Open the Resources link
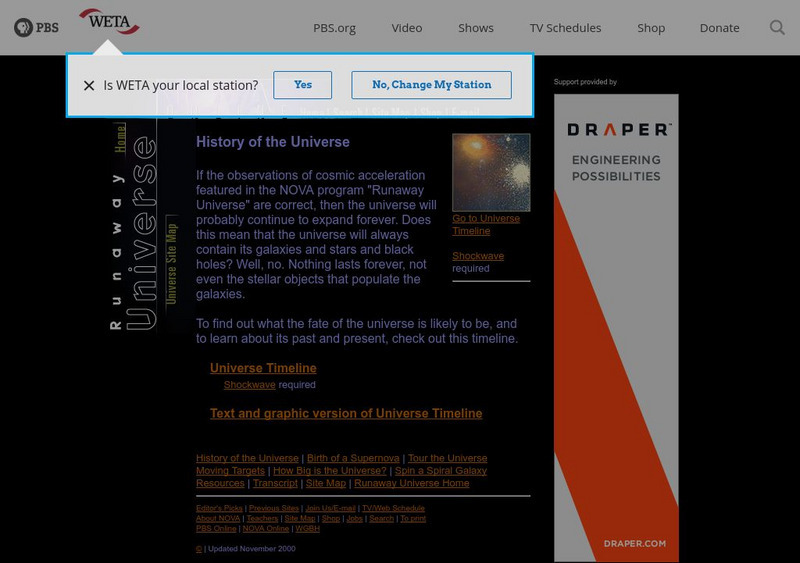The image size is (800, 563). [x=220, y=483]
